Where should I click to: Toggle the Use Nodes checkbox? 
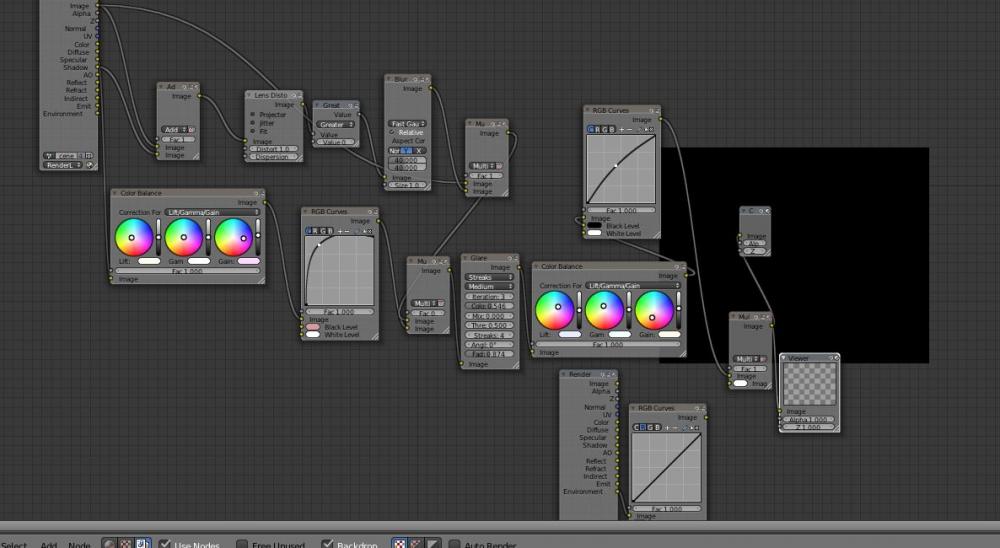pyautogui.click(x=166, y=544)
